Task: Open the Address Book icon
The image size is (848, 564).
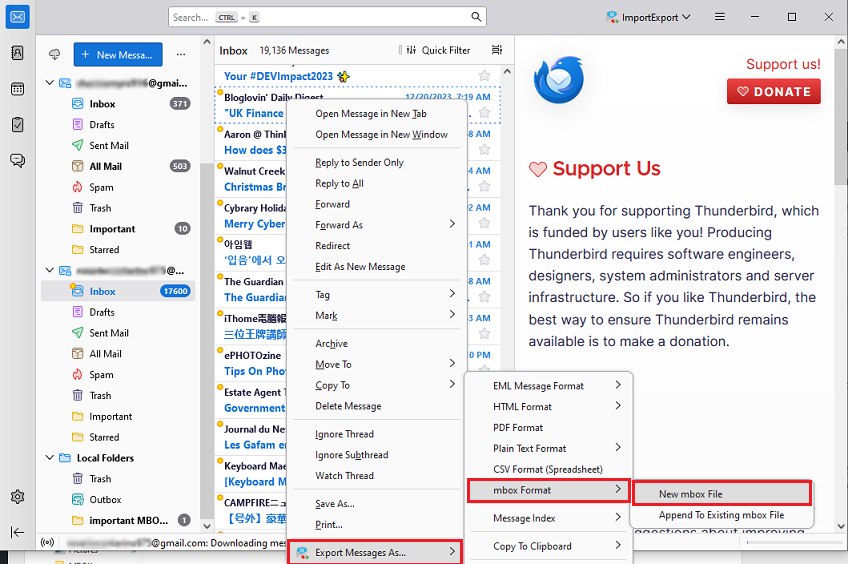Action: pos(17,52)
